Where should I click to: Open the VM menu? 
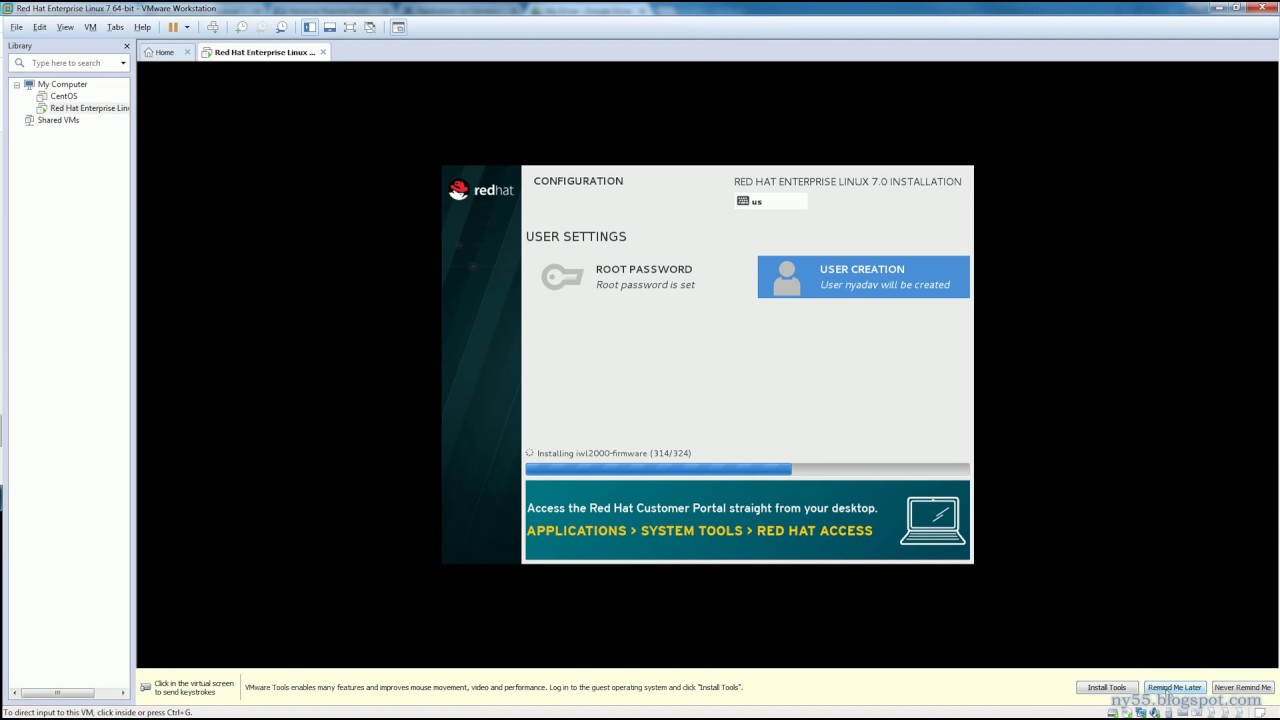tap(90, 27)
